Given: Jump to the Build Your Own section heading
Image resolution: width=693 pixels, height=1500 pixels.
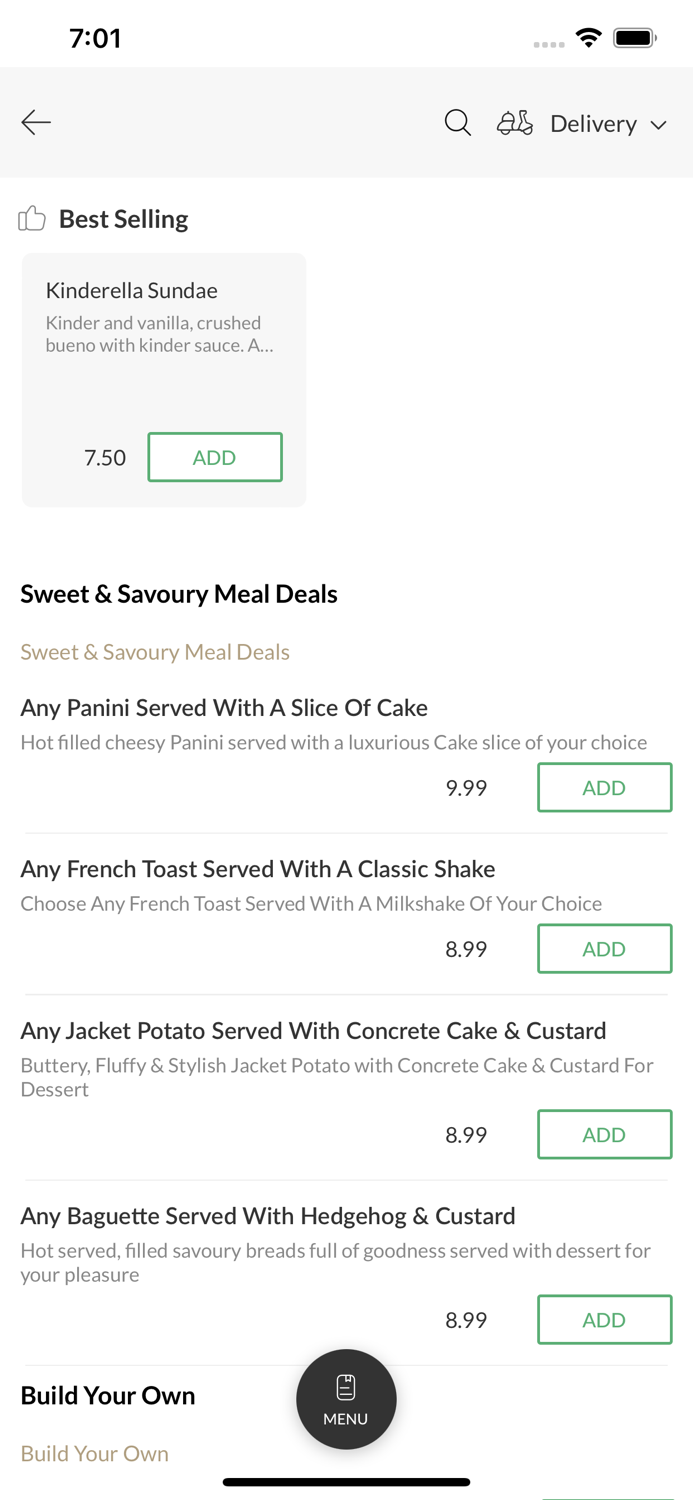Looking at the screenshot, I should tap(108, 1396).
